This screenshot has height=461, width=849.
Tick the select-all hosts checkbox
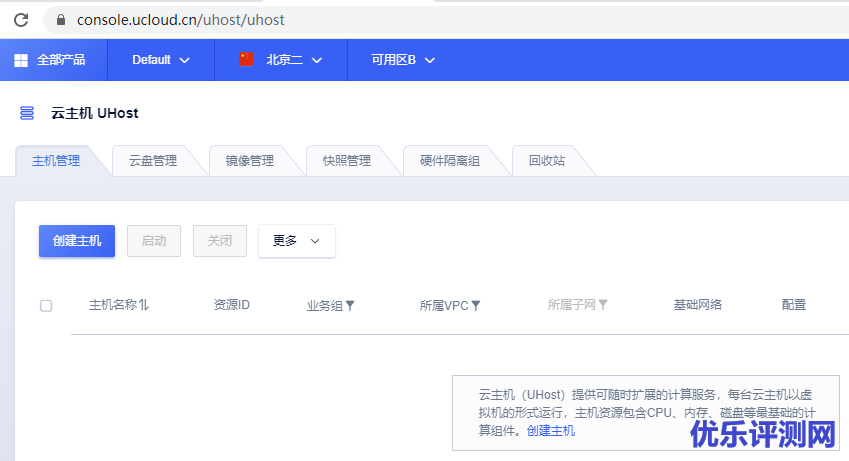click(46, 305)
